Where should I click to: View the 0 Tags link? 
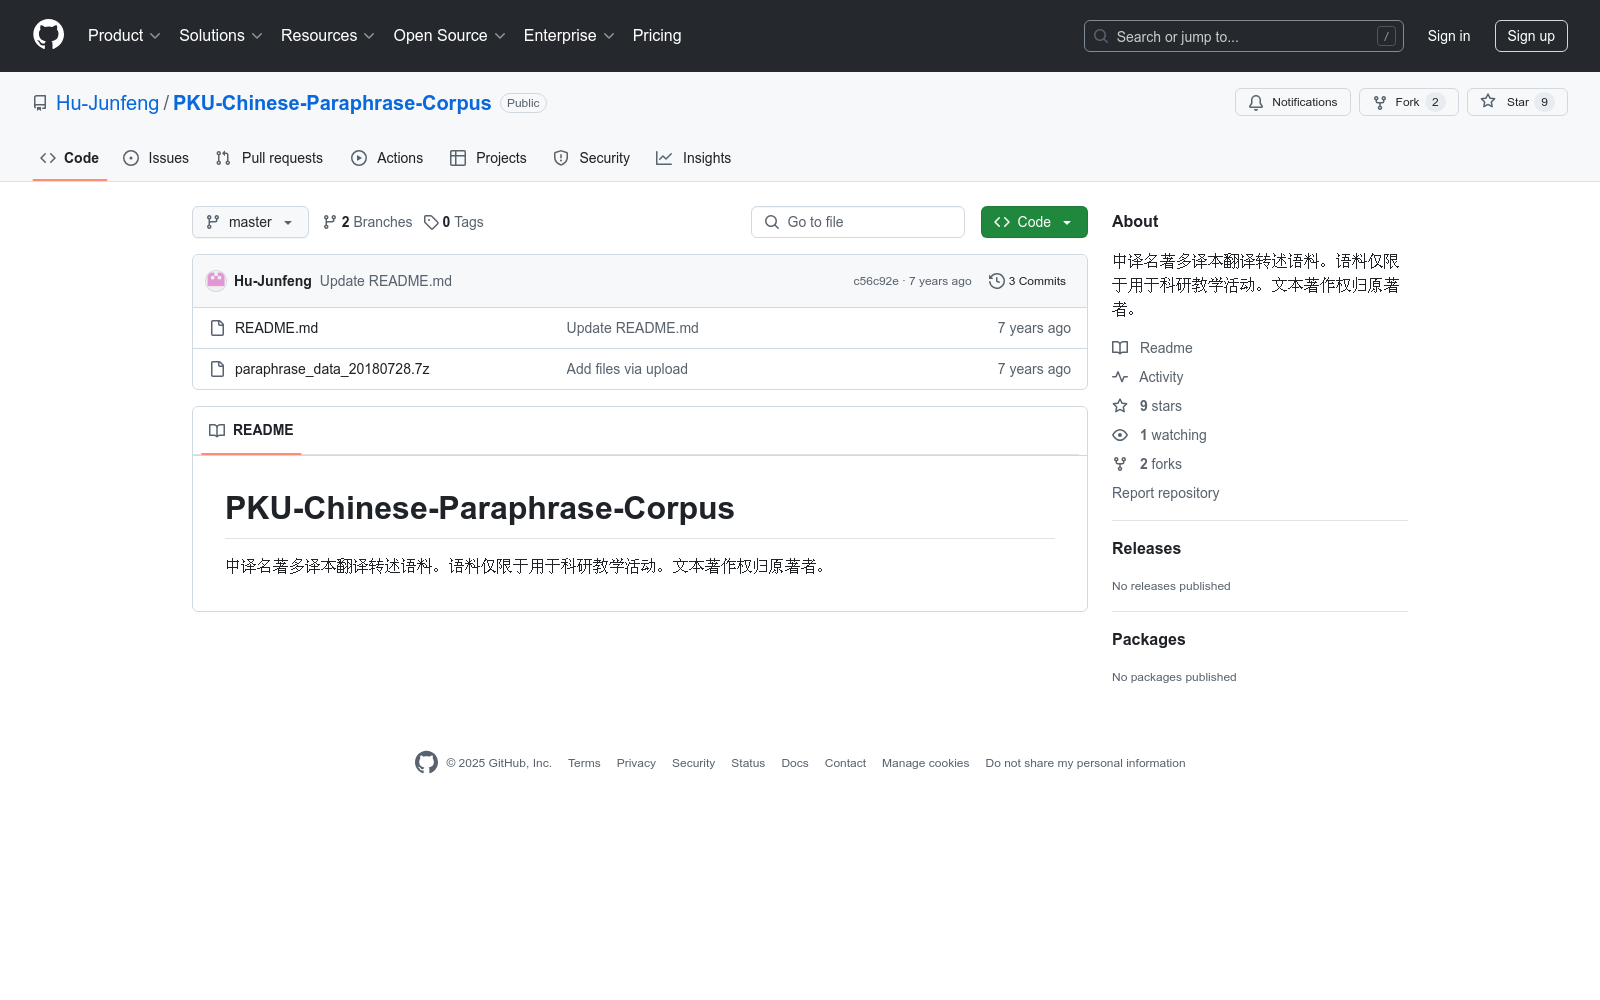tap(453, 222)
